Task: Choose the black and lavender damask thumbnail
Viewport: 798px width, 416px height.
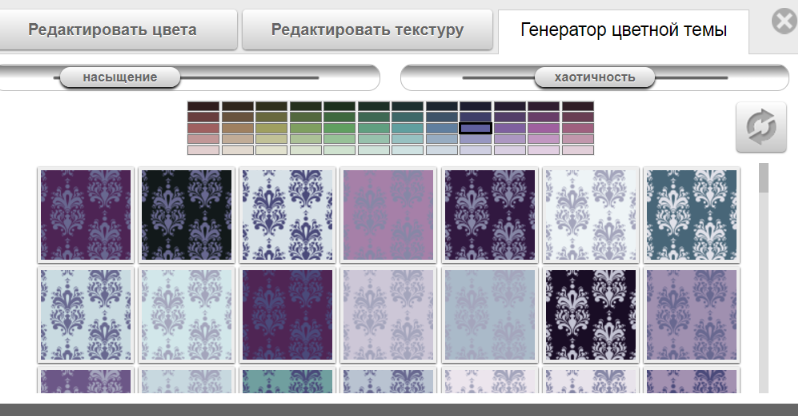Action: point(187,215)
